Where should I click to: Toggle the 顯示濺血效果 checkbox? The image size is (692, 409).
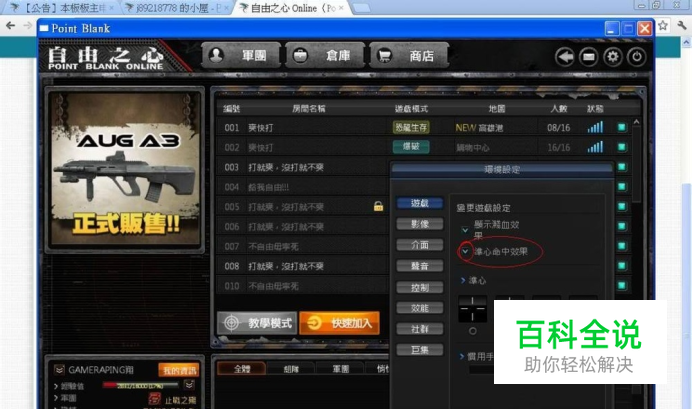point(465,230)
